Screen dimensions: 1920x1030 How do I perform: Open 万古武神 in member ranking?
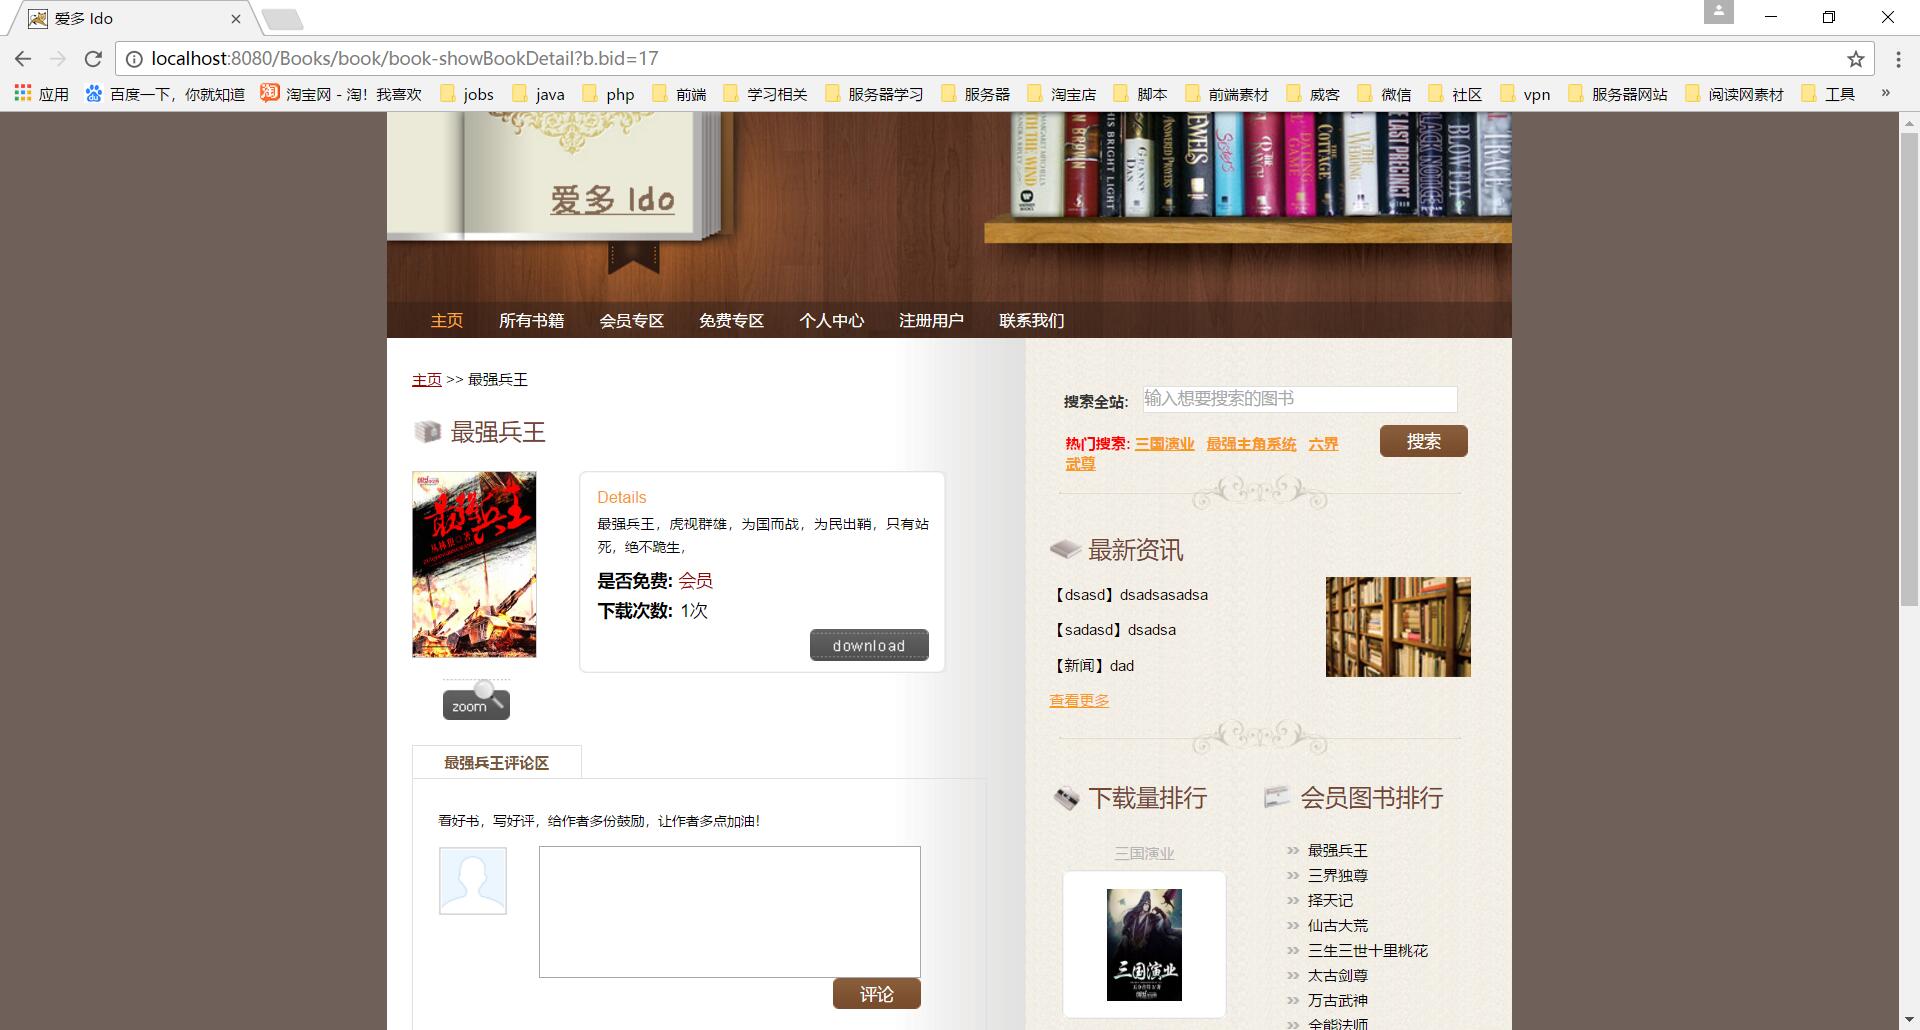click(x=1338, y=1000)
